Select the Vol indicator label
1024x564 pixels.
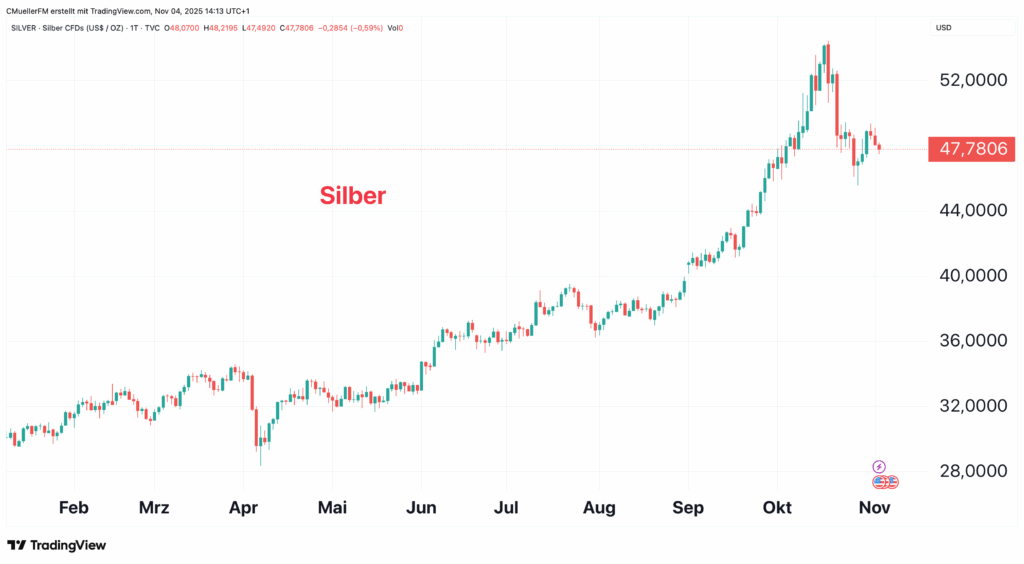tap(395, 27)
